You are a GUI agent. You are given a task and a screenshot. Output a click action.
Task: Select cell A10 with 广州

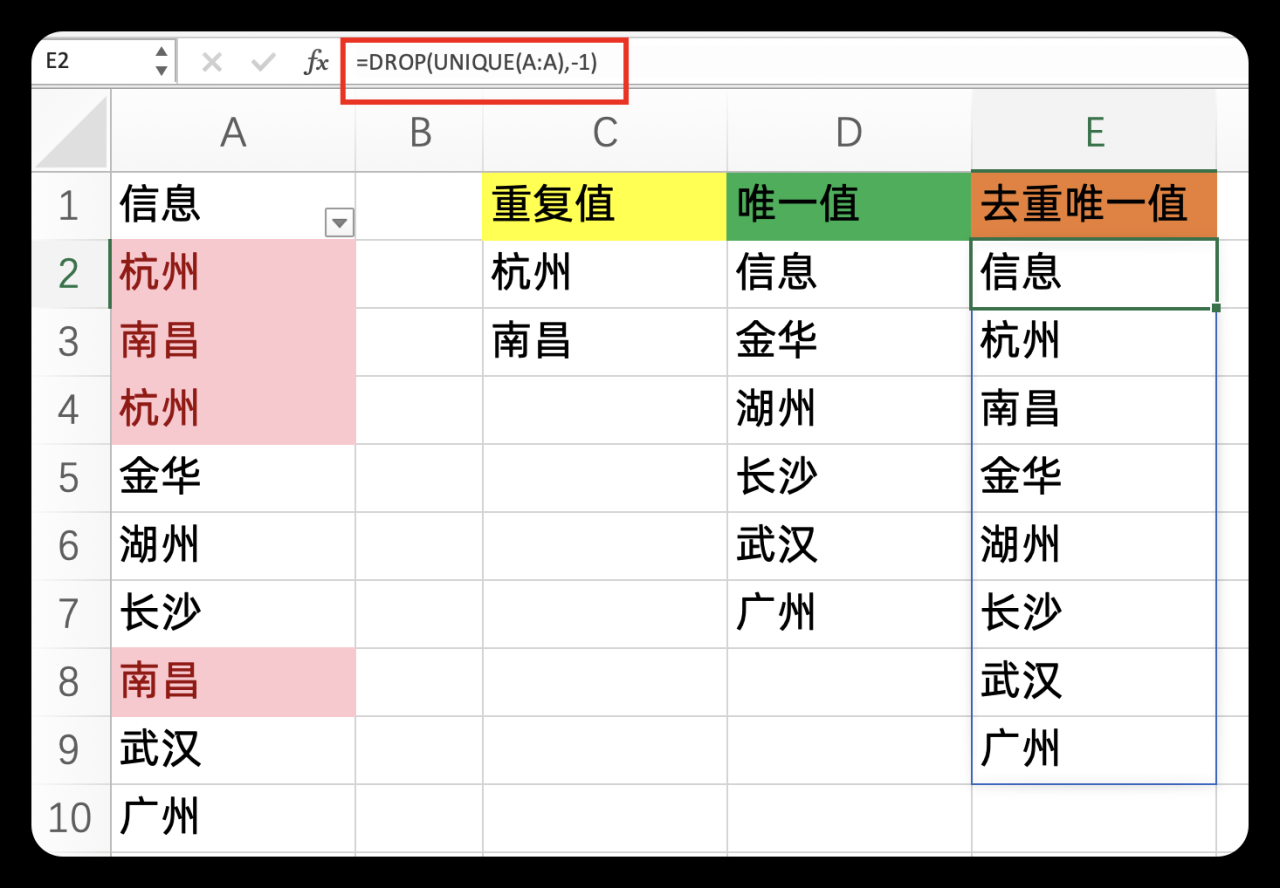[233, 818]
